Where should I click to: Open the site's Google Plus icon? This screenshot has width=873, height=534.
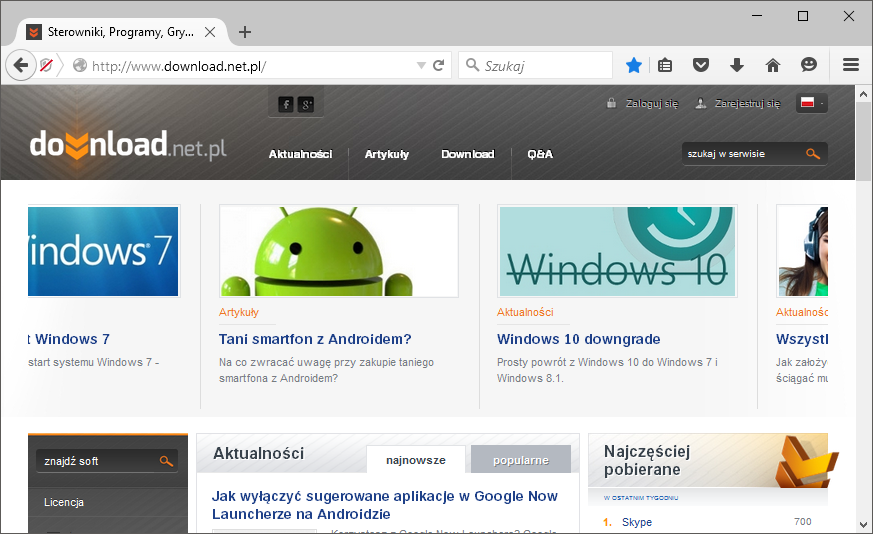tap(306, 104)
